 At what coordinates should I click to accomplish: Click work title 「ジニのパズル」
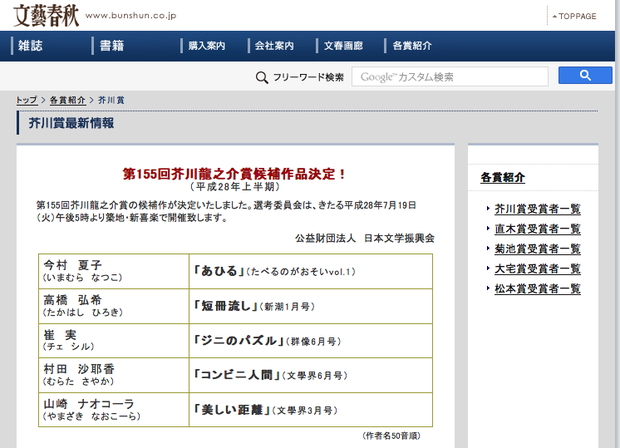point(239,341)
